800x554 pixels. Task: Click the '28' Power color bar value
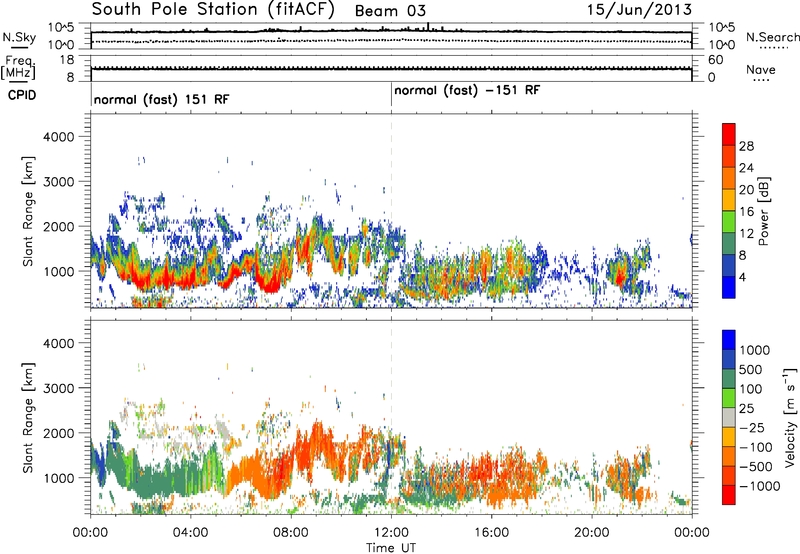(746, 146)
